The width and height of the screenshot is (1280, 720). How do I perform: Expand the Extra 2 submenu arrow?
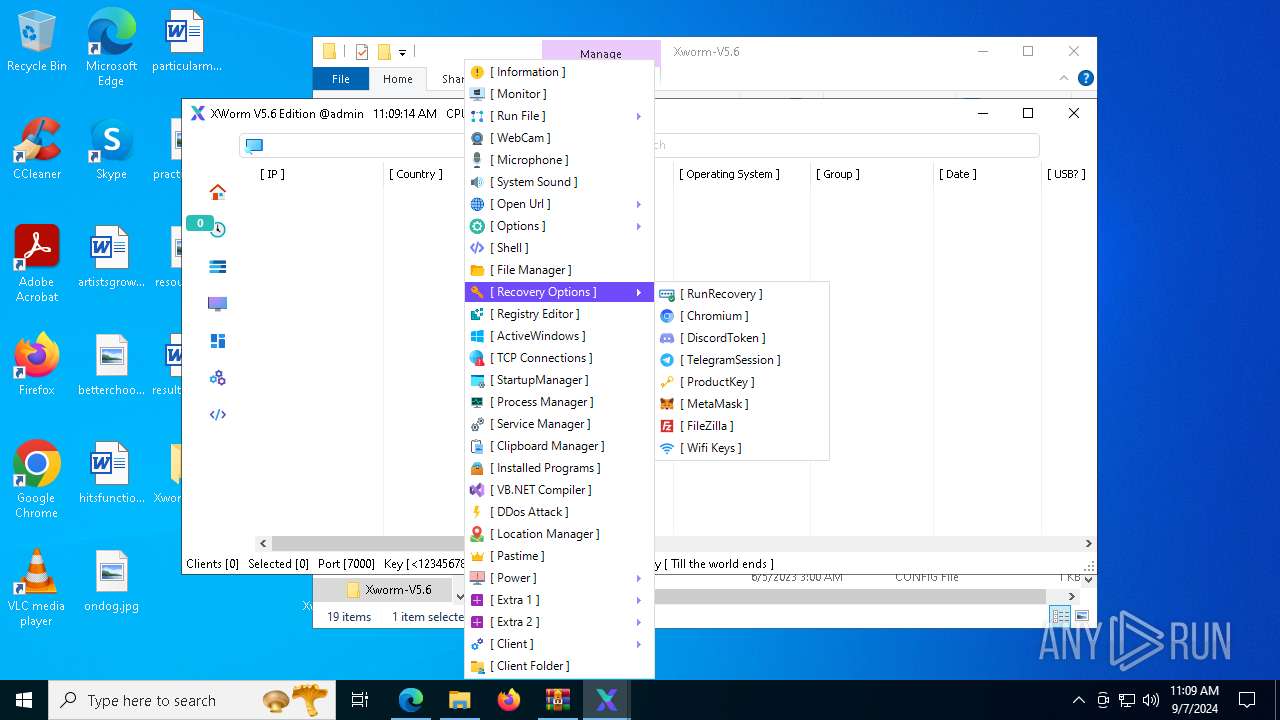(x=638, y=622)
